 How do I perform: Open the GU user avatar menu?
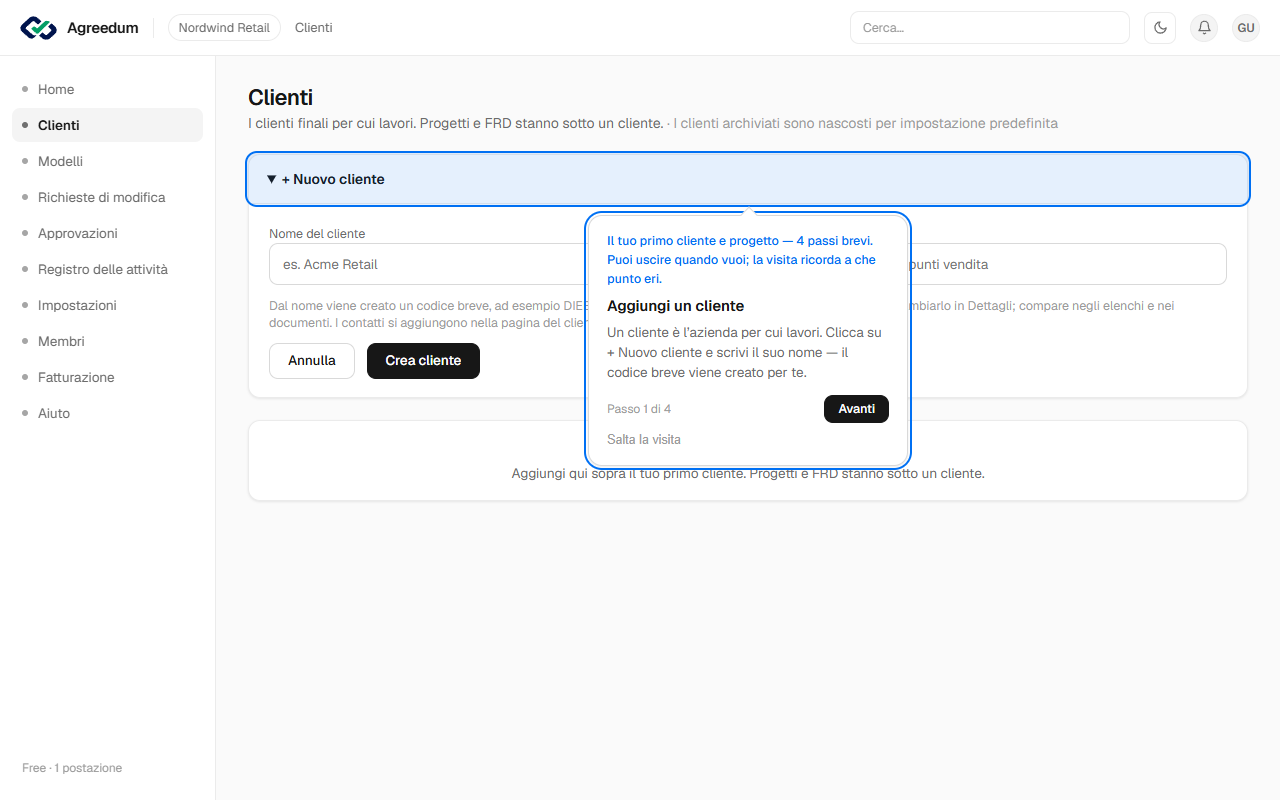point(1246,28)
